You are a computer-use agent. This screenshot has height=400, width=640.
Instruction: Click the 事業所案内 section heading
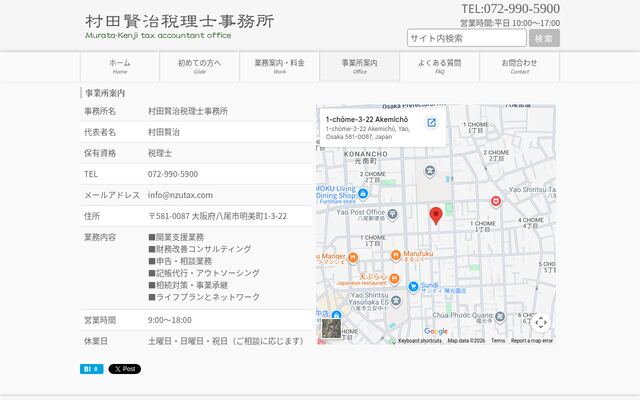click(x=105, y=93)
